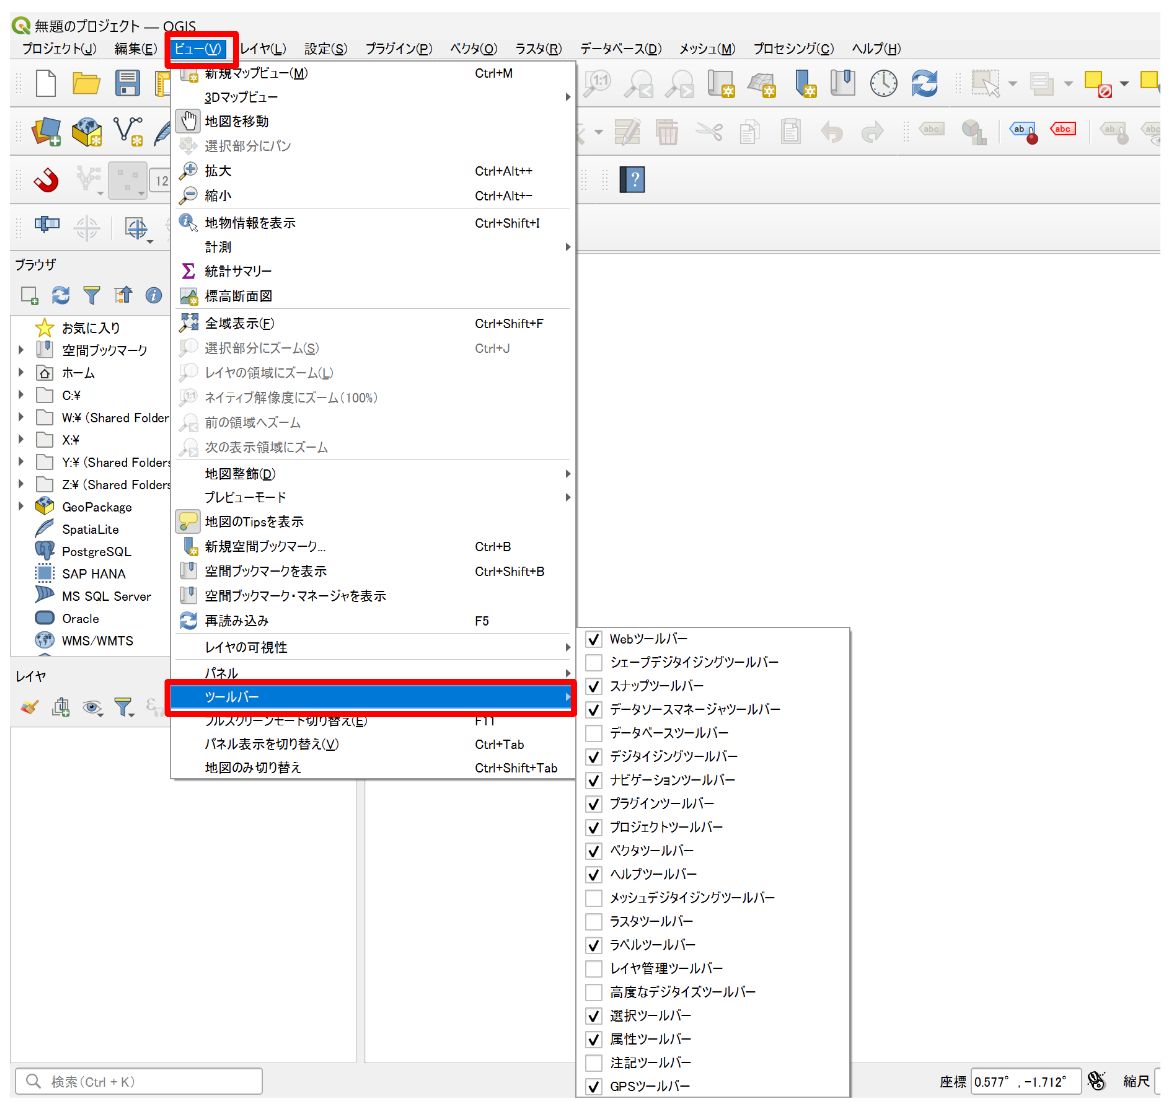Open the プロジェクト menu

click(58, 49)
